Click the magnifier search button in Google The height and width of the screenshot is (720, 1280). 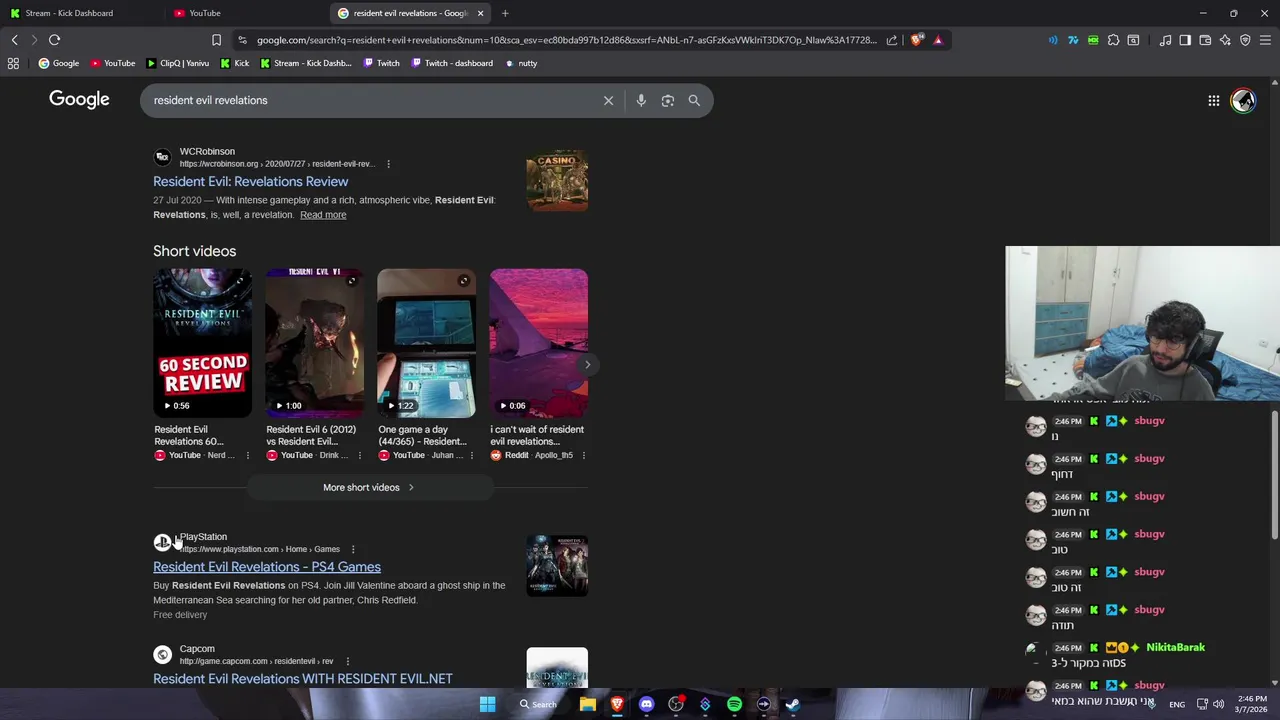pyautogui.click(x=694, y=100)
